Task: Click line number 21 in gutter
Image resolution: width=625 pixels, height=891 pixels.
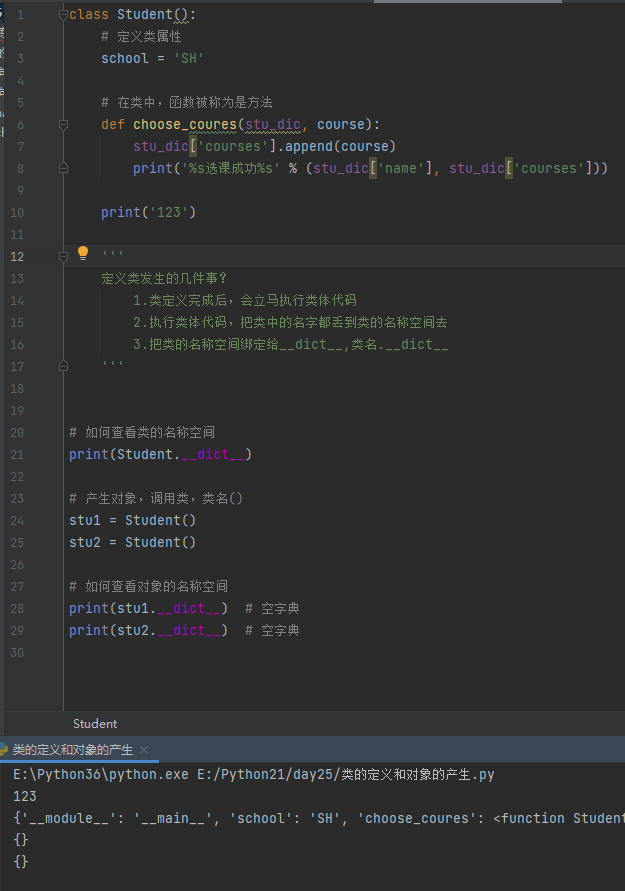Action: pos(17,455)
